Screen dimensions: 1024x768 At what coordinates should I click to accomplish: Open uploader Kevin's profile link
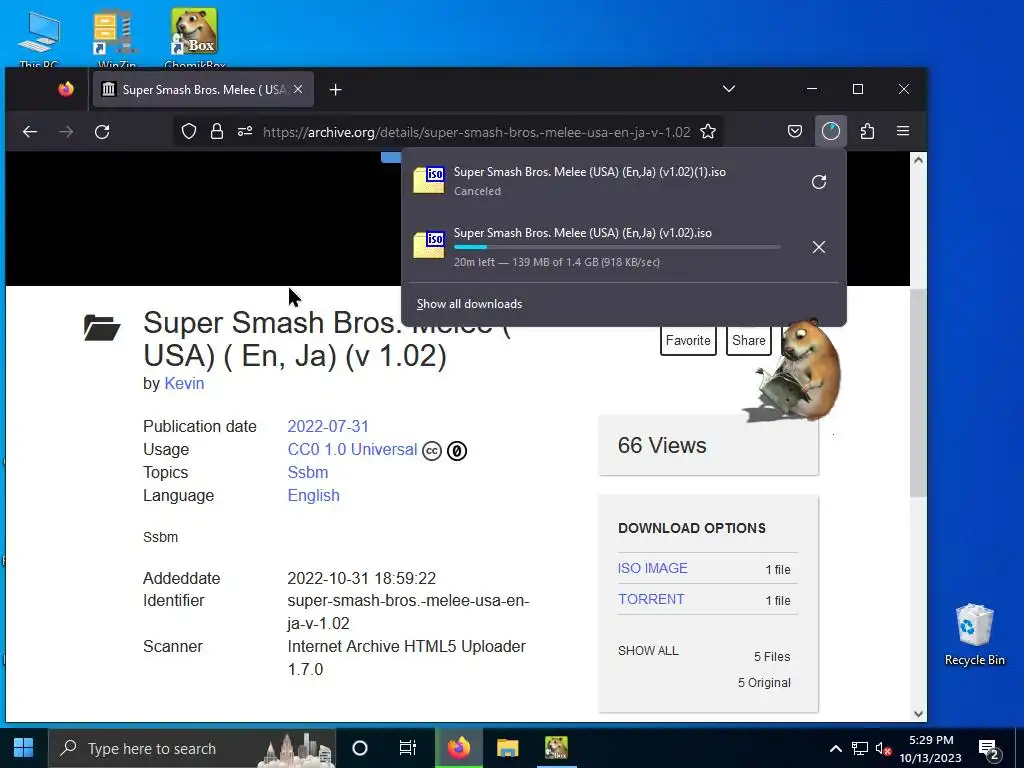184,383
